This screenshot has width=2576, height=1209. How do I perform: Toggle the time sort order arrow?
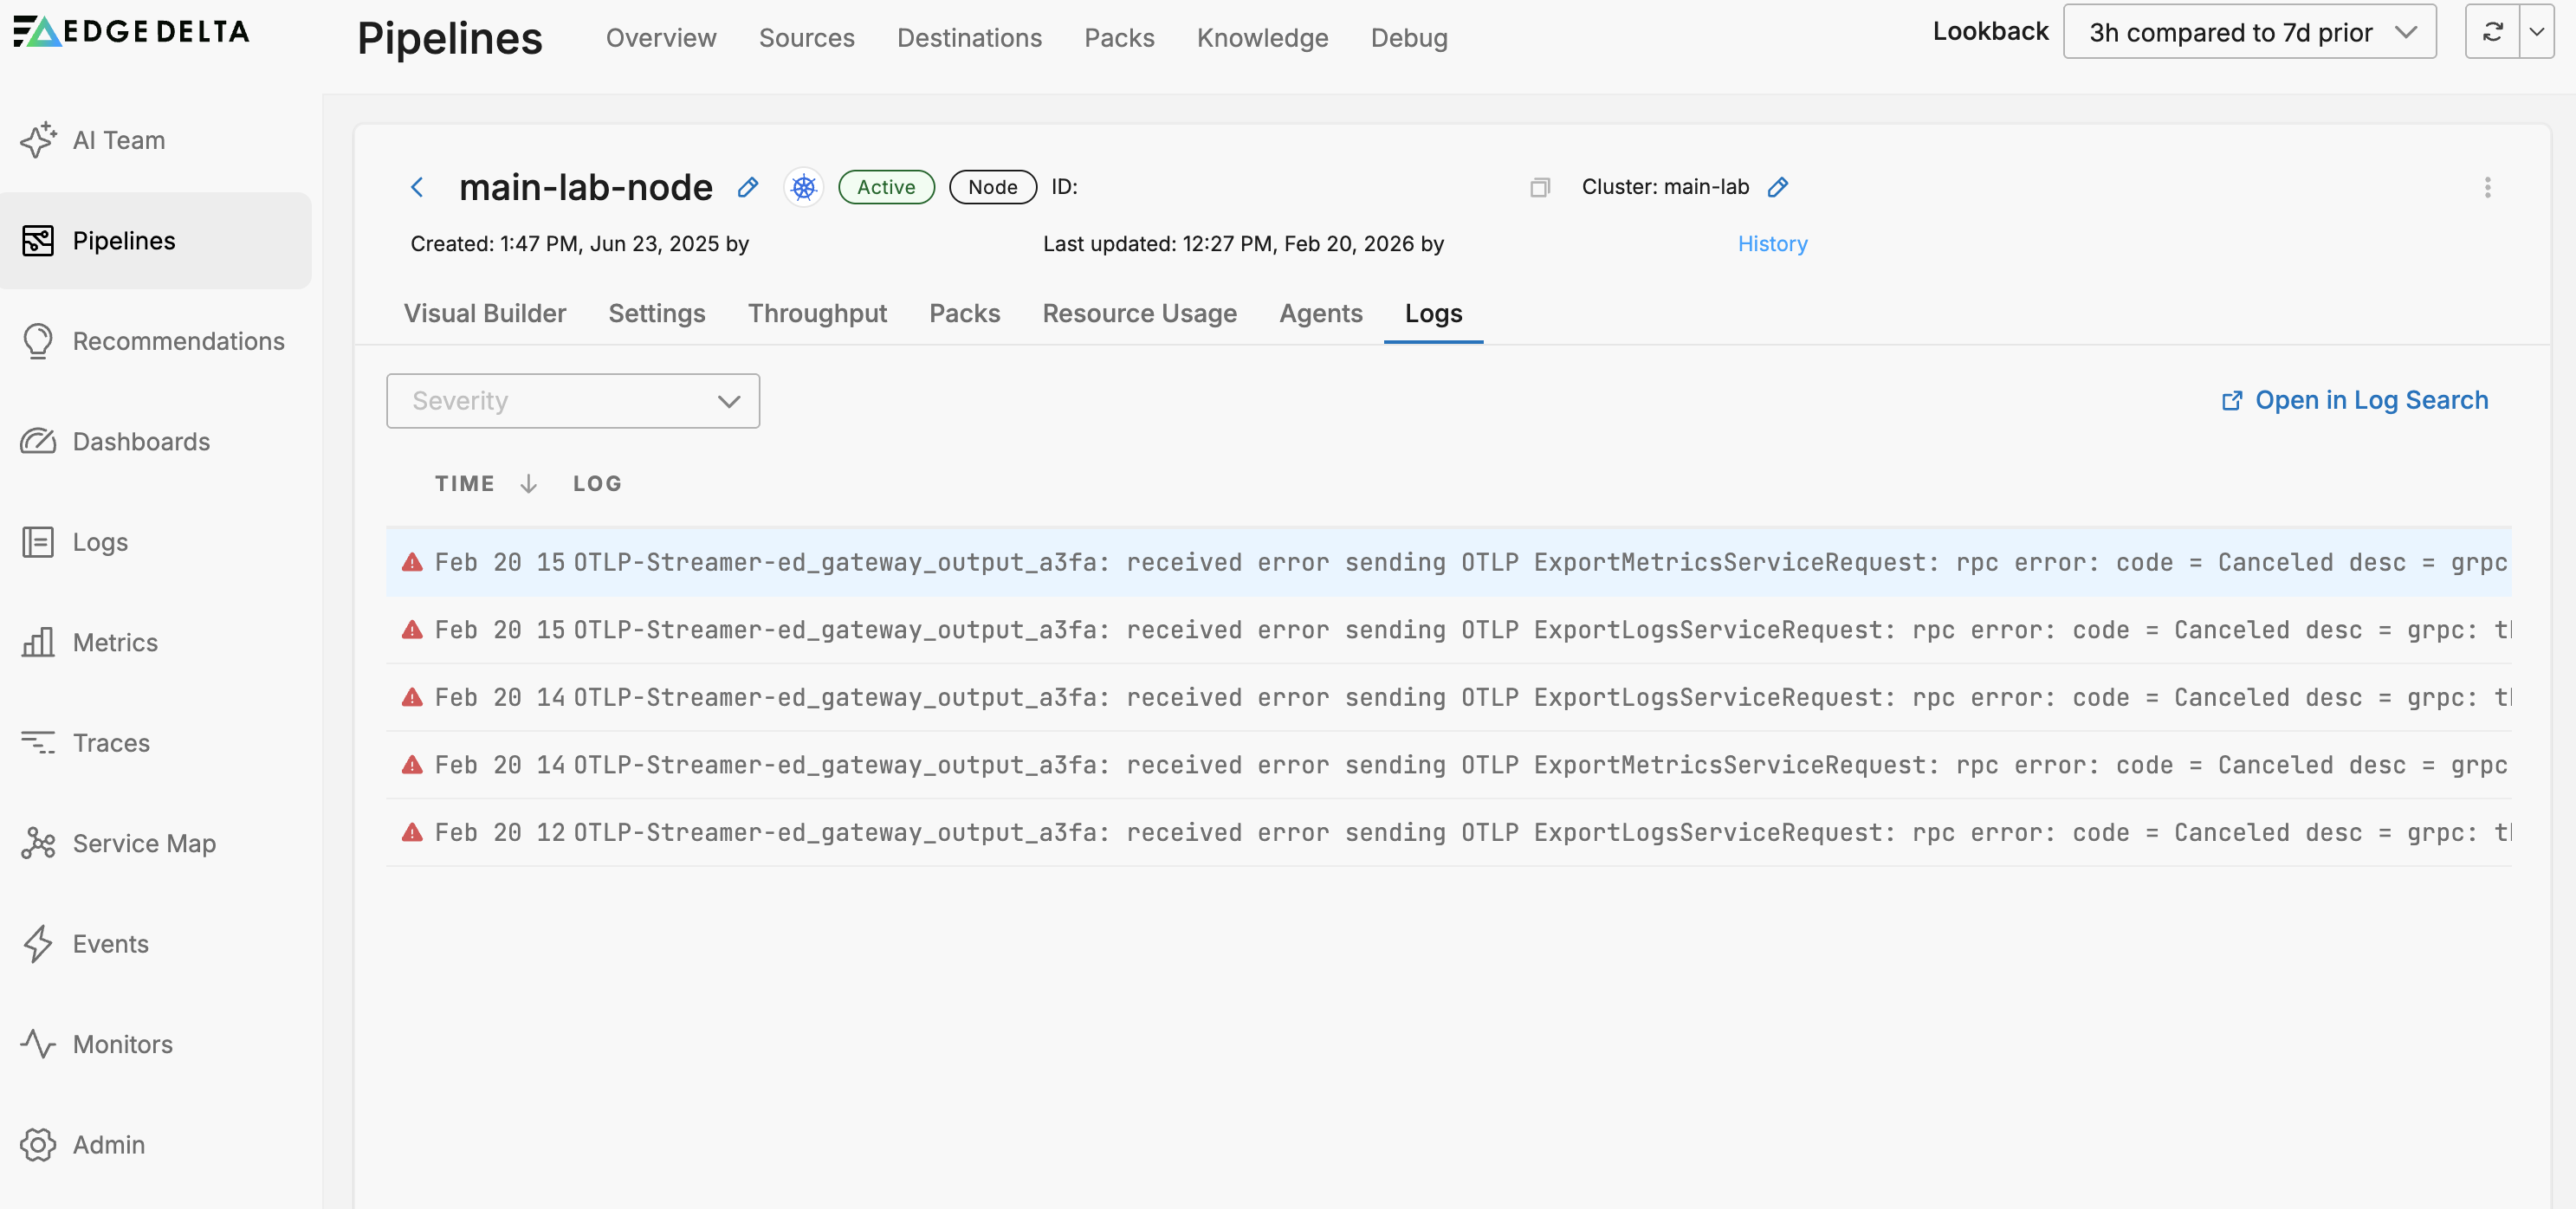tap(528, 483)
